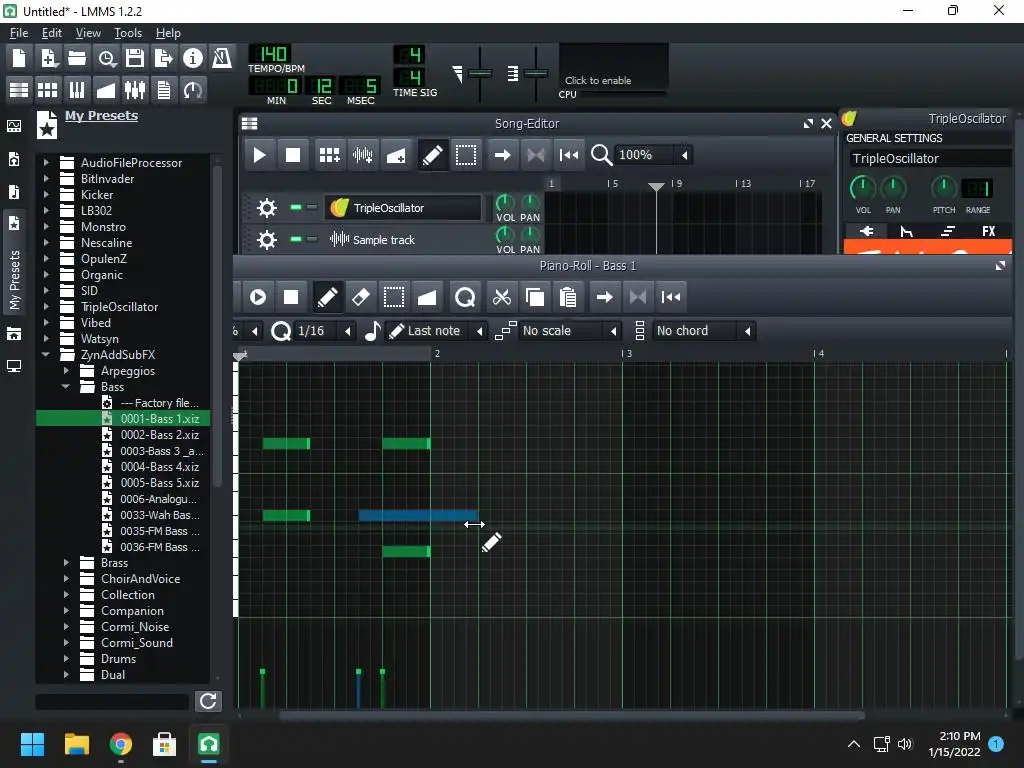Mute the Sample track
This screenshot has height=768, width=1024.
pos(296,240)
